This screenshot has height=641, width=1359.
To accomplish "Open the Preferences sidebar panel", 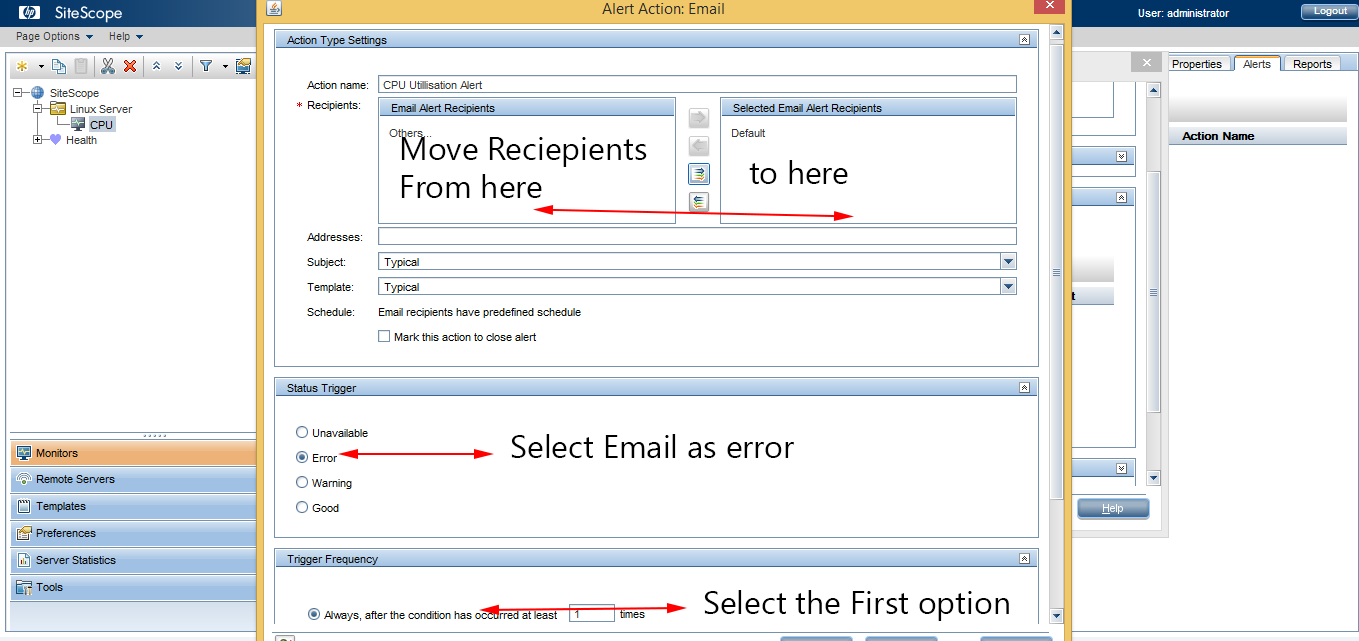I will click(x=132, y=533).
